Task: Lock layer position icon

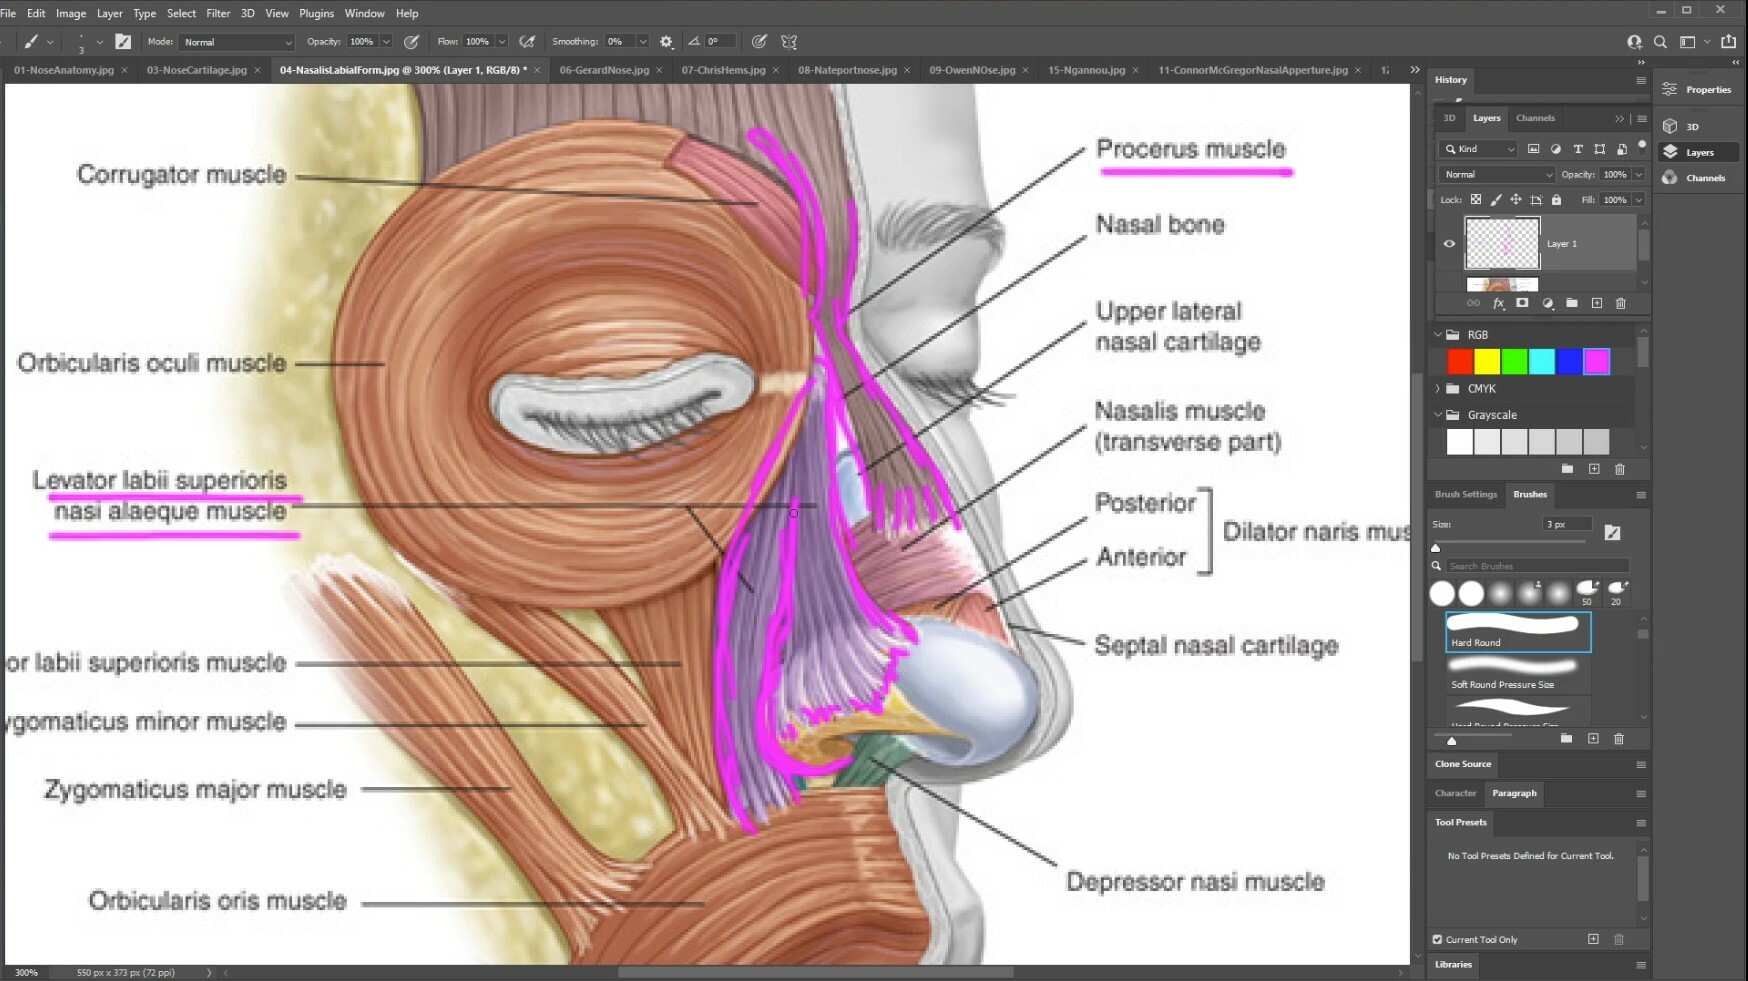Action: [1516, 200]
